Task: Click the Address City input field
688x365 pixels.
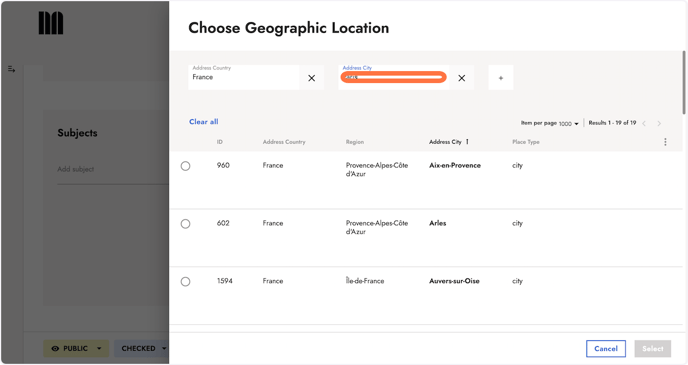Action: 394,78
